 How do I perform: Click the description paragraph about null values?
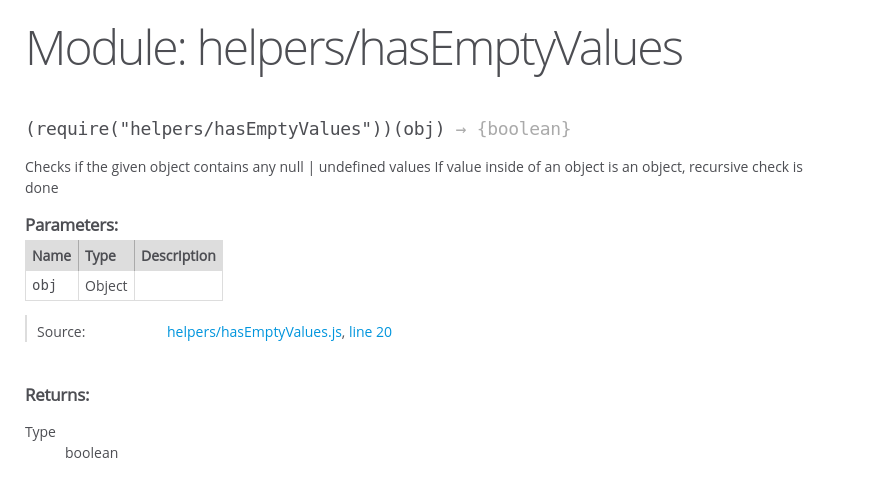point(414,177)
